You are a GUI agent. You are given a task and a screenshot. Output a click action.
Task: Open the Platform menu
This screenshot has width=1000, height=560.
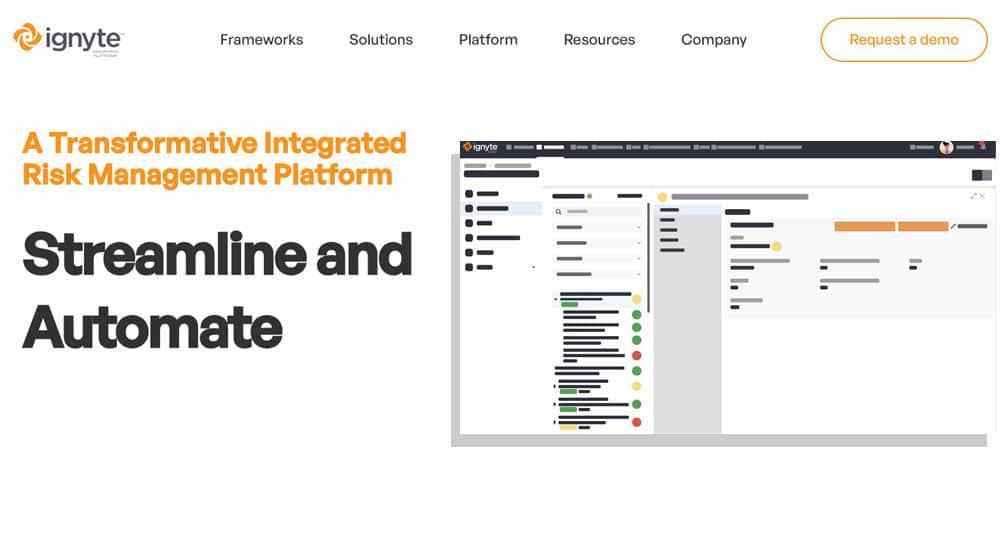[488, 40]
